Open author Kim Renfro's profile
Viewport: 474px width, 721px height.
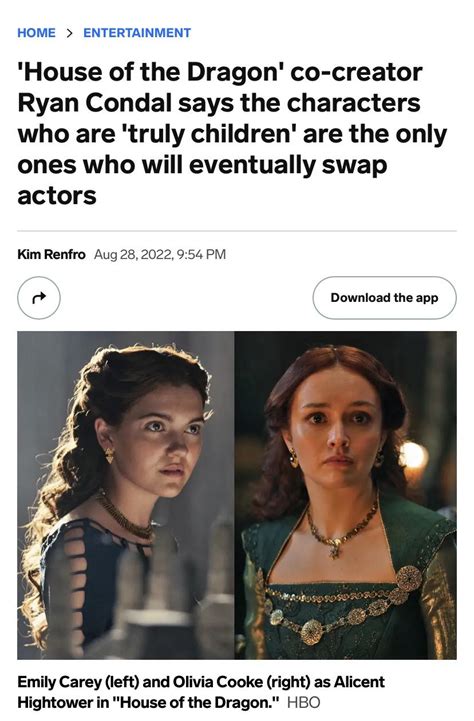pos(51,254)
